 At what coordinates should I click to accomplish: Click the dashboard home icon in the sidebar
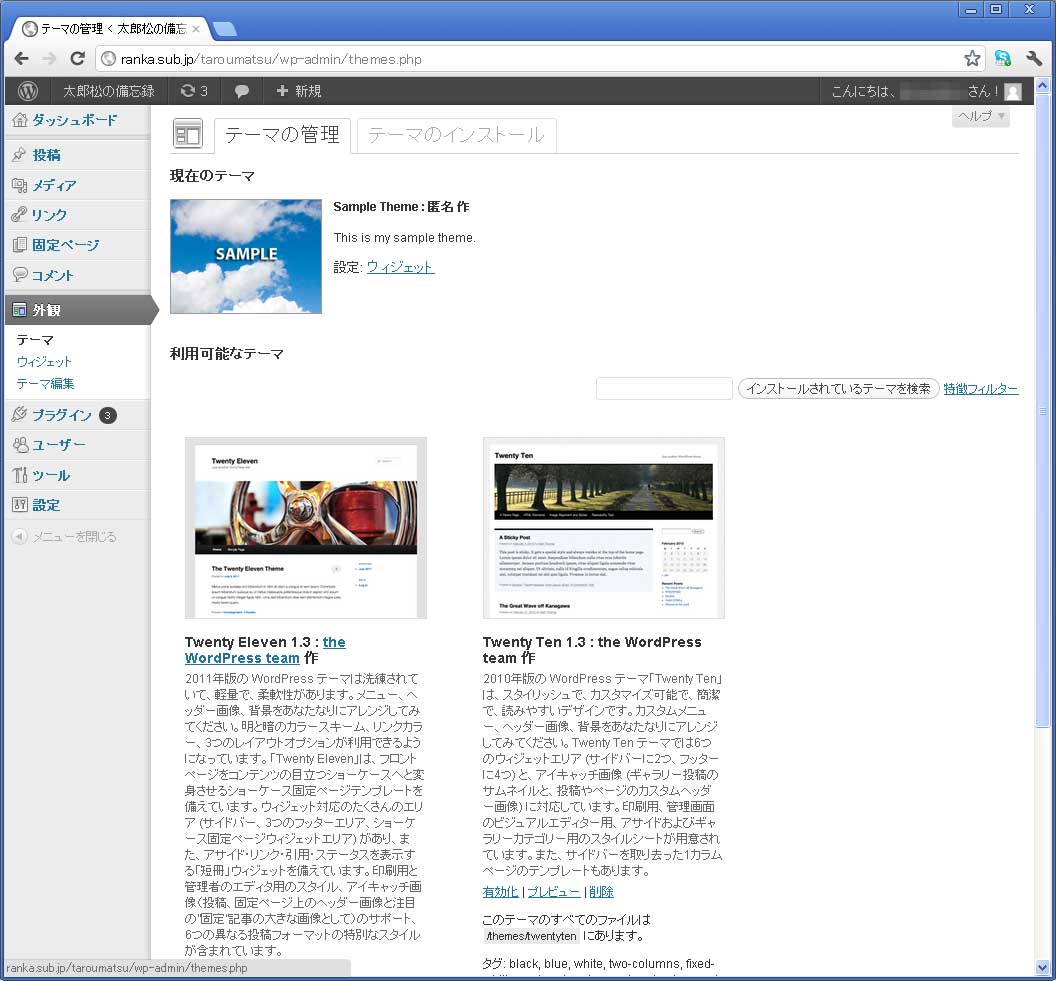(x=20, y=120)
